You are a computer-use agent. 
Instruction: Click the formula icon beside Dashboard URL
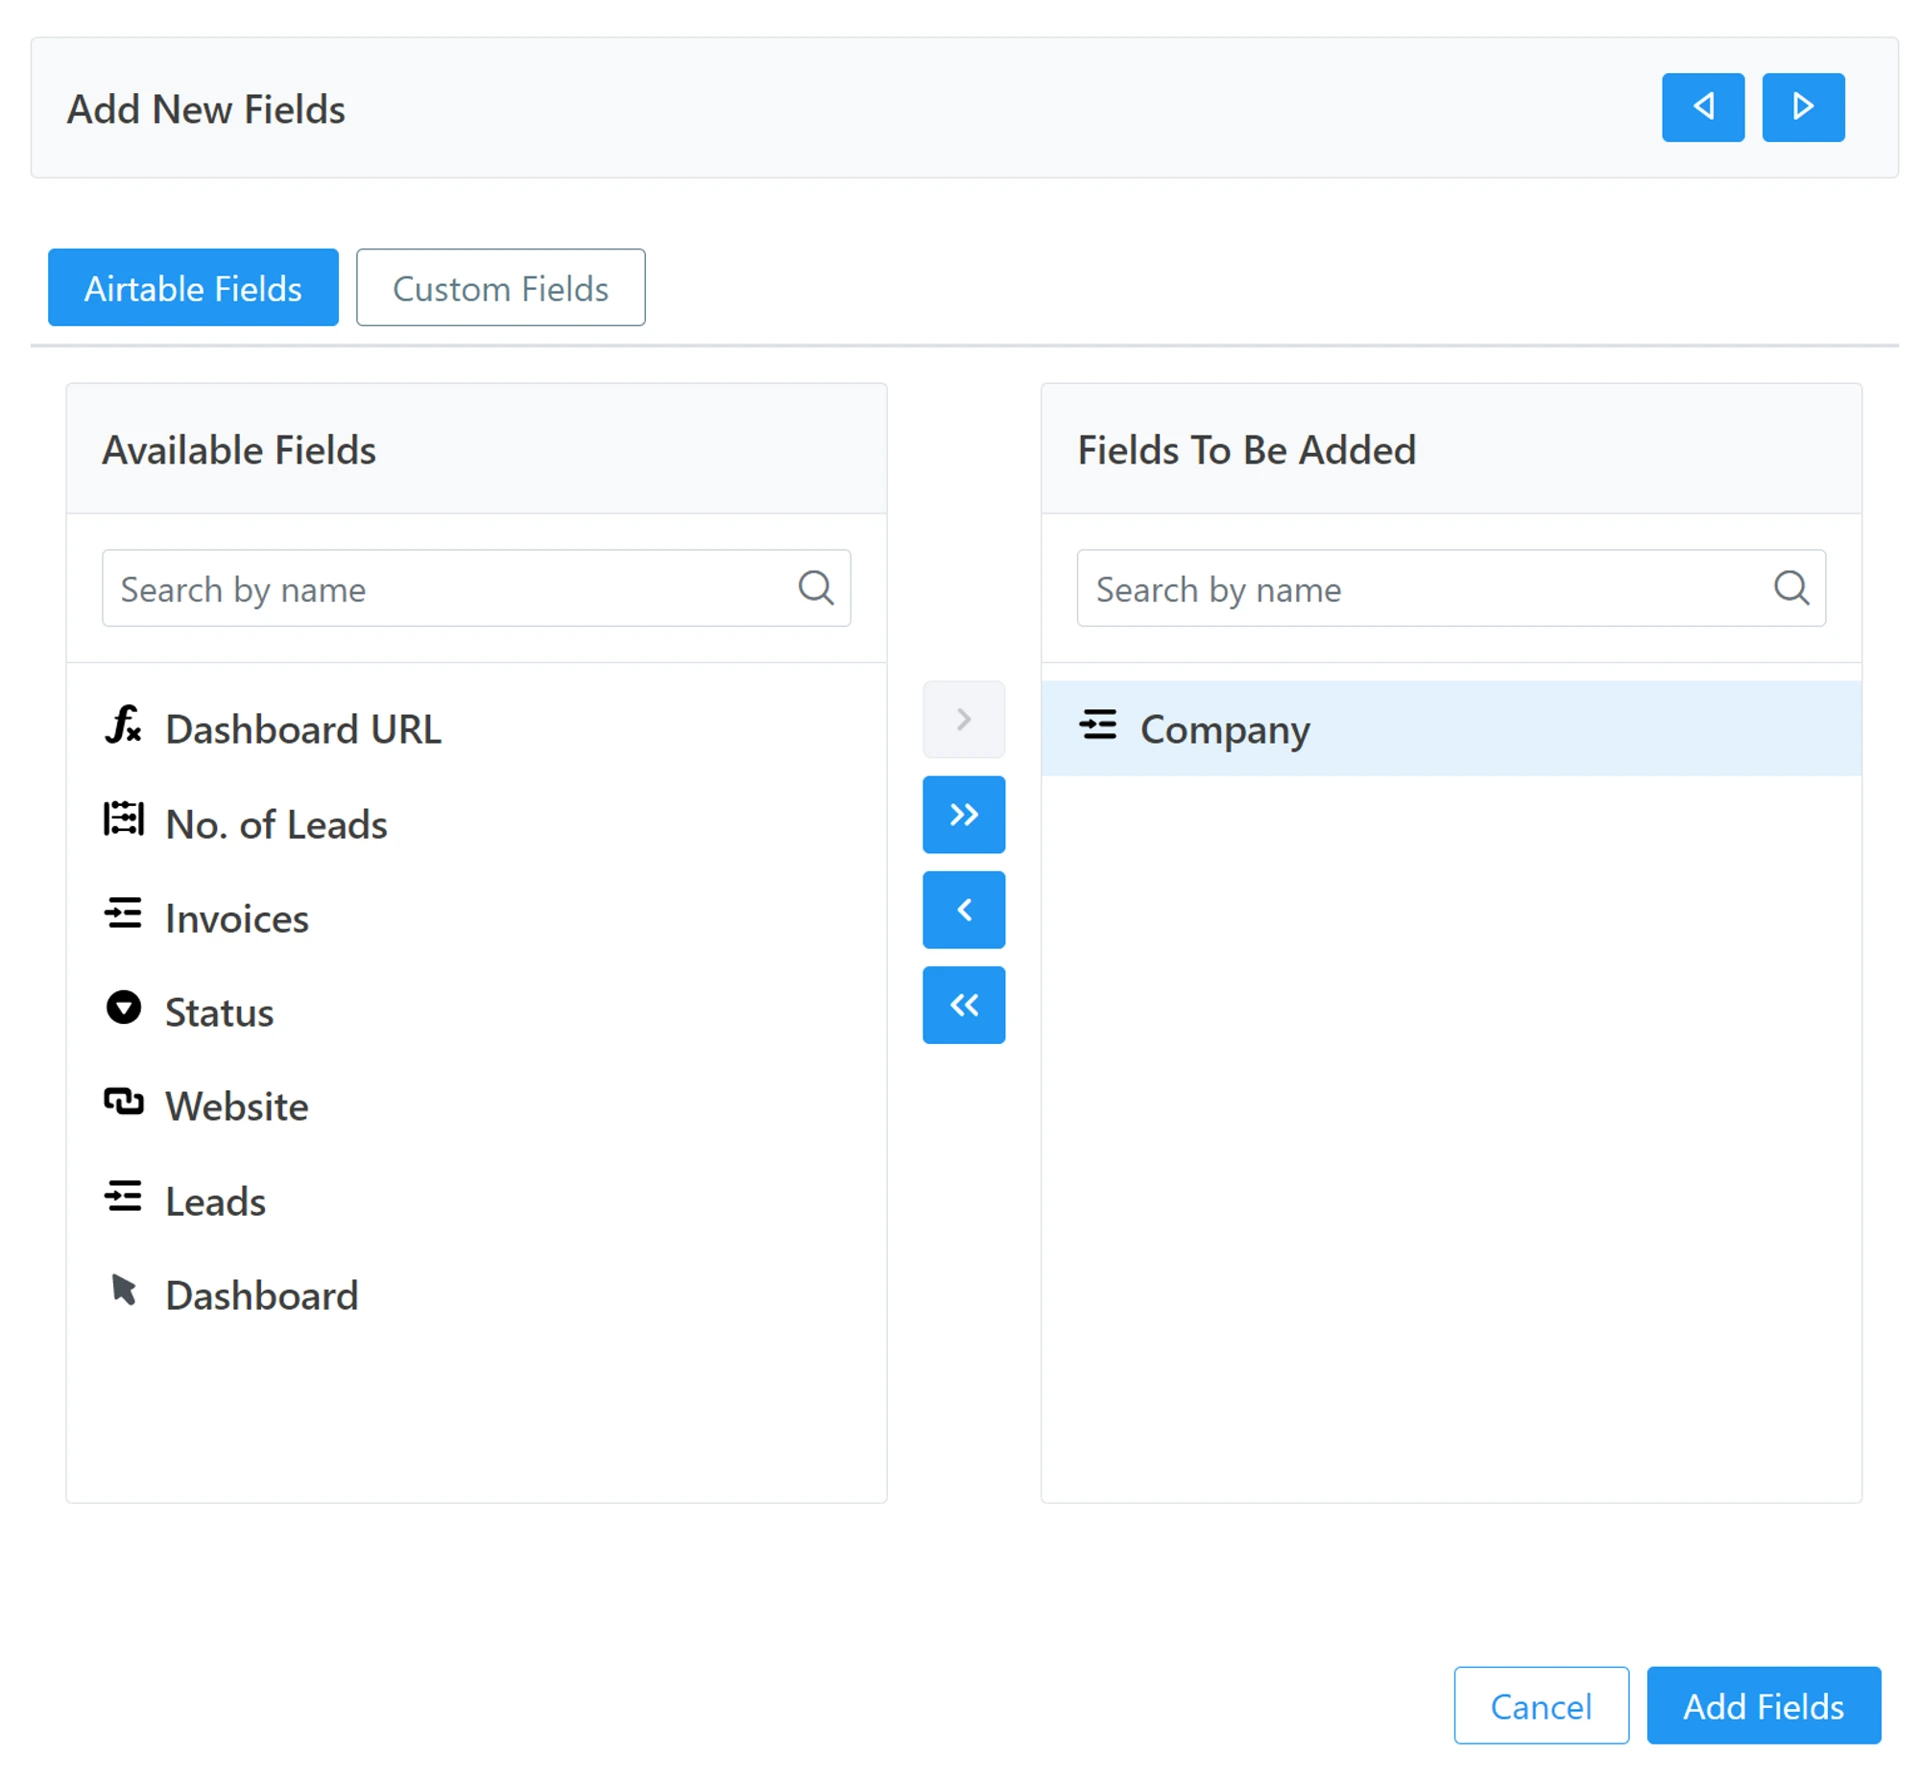tap(123, 725)
